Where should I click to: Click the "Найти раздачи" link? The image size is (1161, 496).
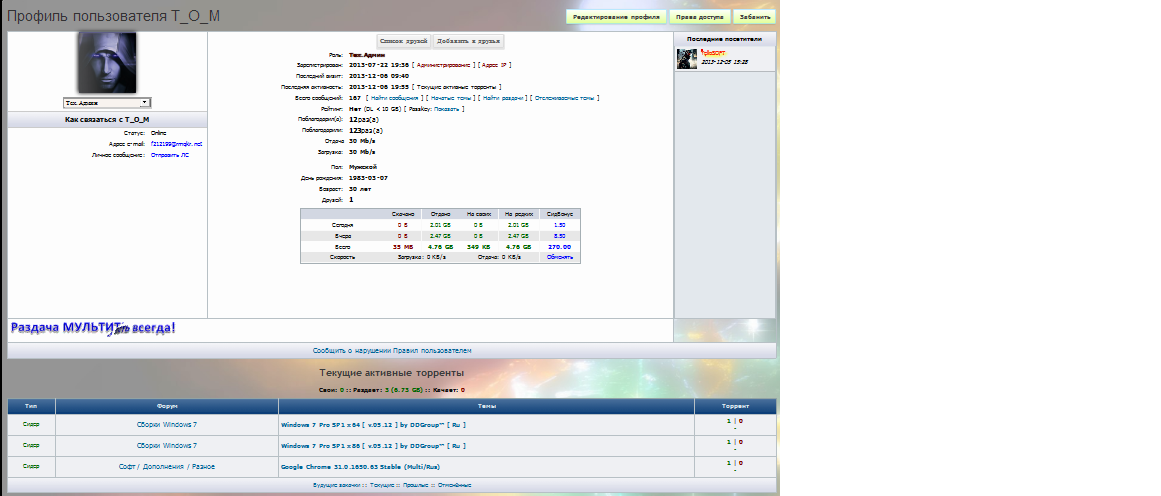503,98
